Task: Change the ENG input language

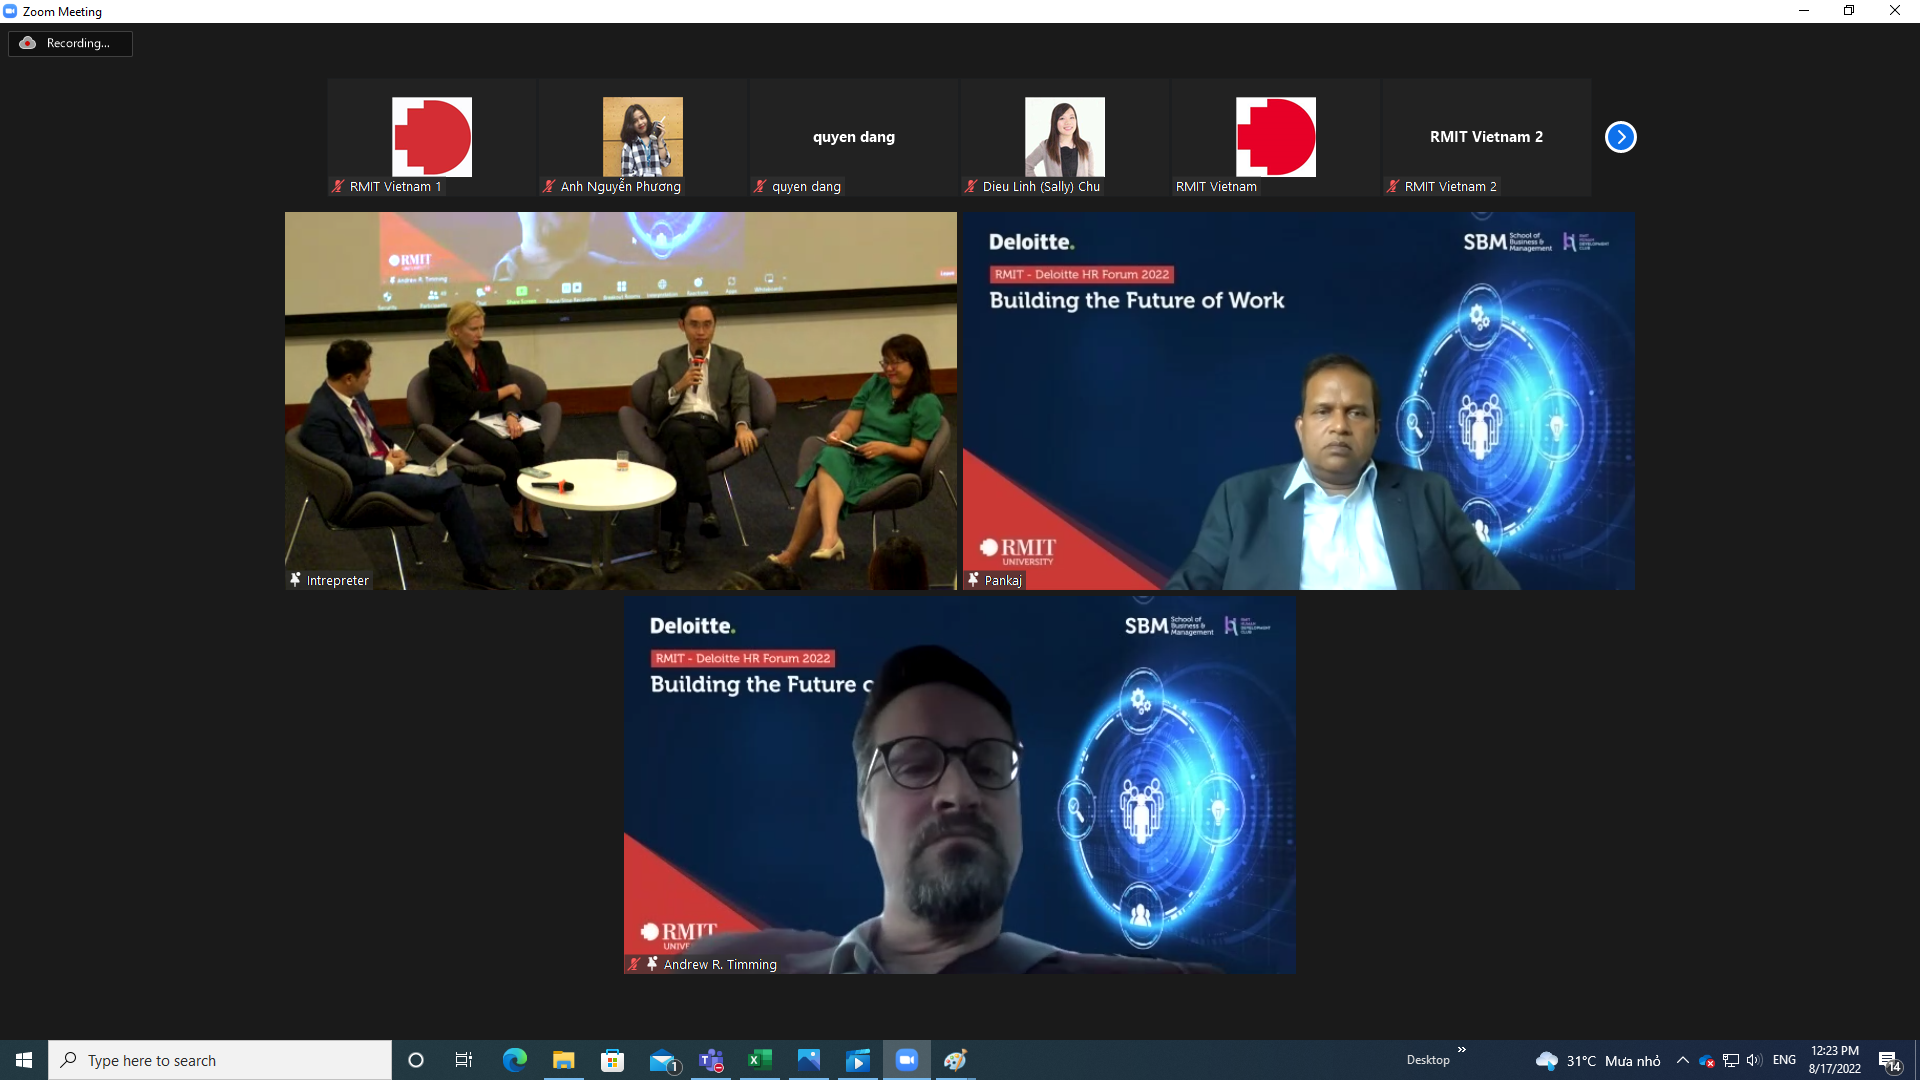Action: (x=1784, y=1060)
